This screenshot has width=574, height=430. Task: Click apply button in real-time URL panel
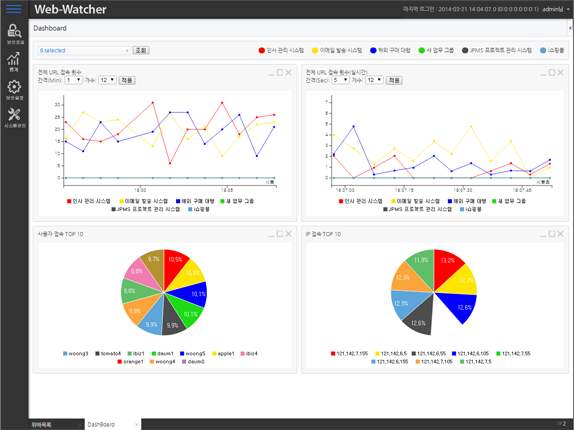tap(394, 80)
